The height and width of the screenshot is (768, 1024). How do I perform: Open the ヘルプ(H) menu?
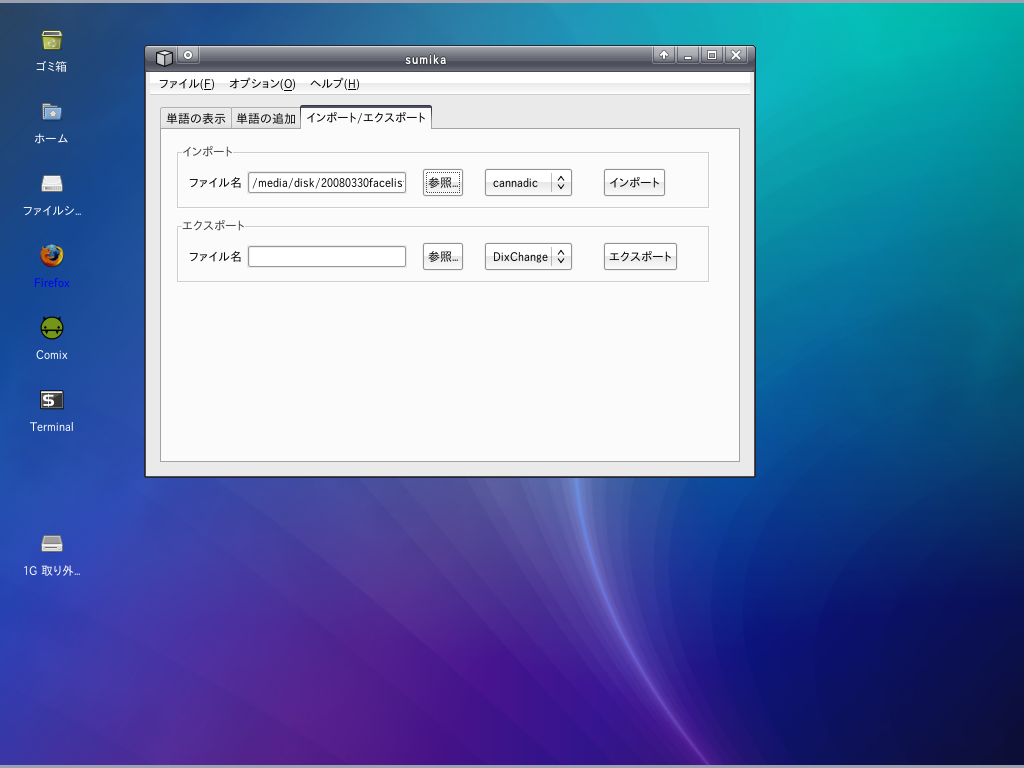(x=334, y=84)
